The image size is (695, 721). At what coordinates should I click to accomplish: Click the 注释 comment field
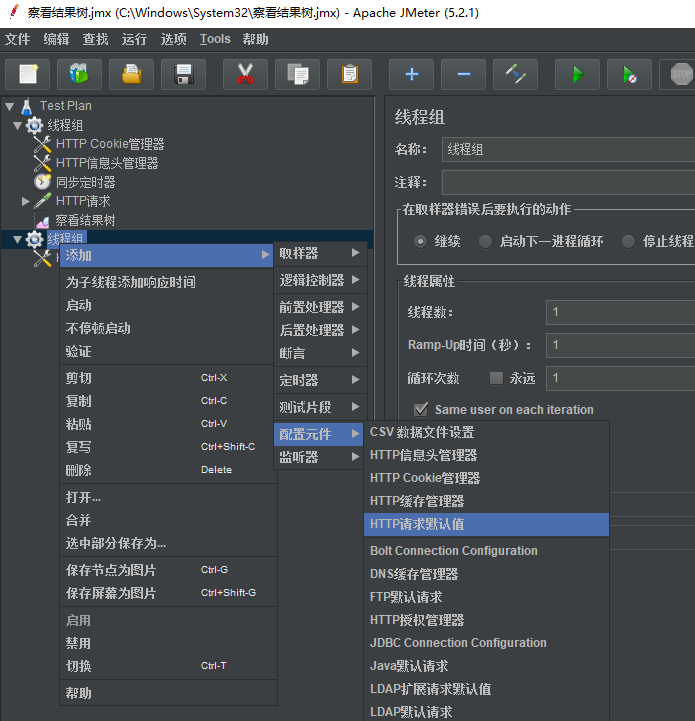click(569, 183)
